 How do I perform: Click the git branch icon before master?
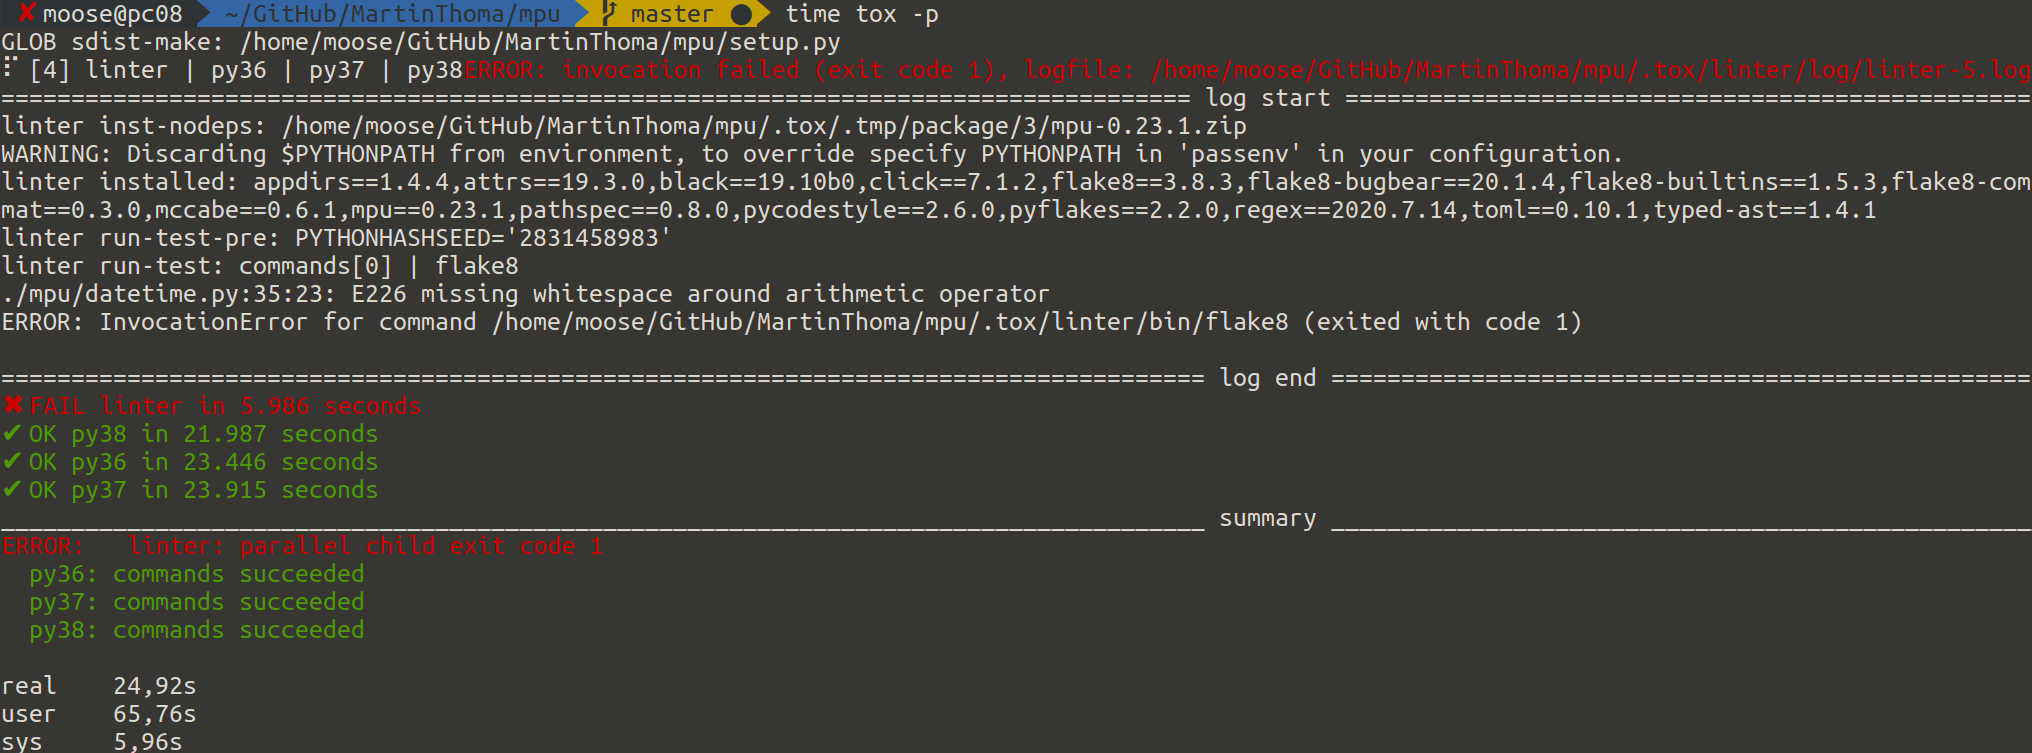[x=608, y=13]
